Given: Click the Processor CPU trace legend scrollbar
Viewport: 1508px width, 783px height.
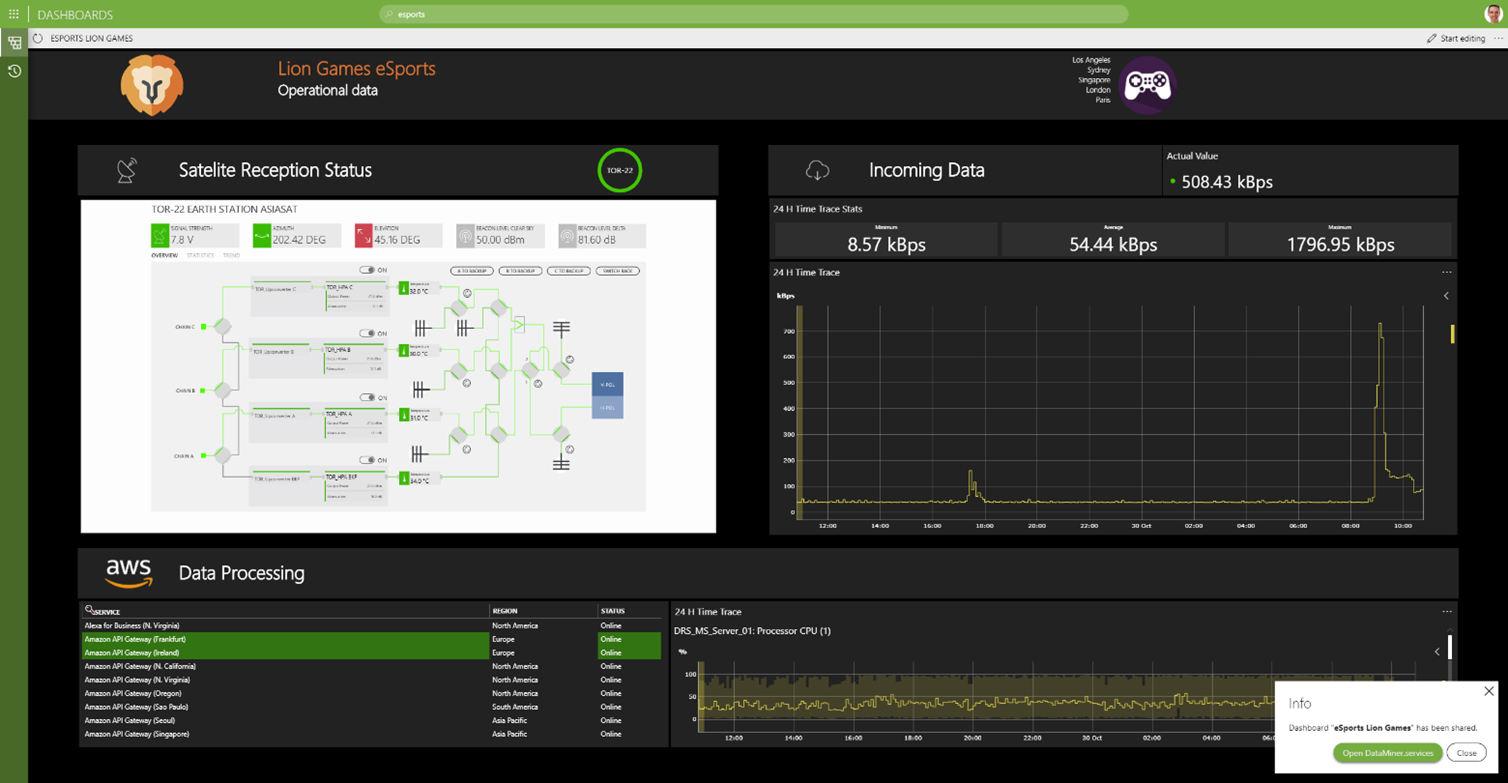Looking at the screenshot, I should pos(1450,649).
